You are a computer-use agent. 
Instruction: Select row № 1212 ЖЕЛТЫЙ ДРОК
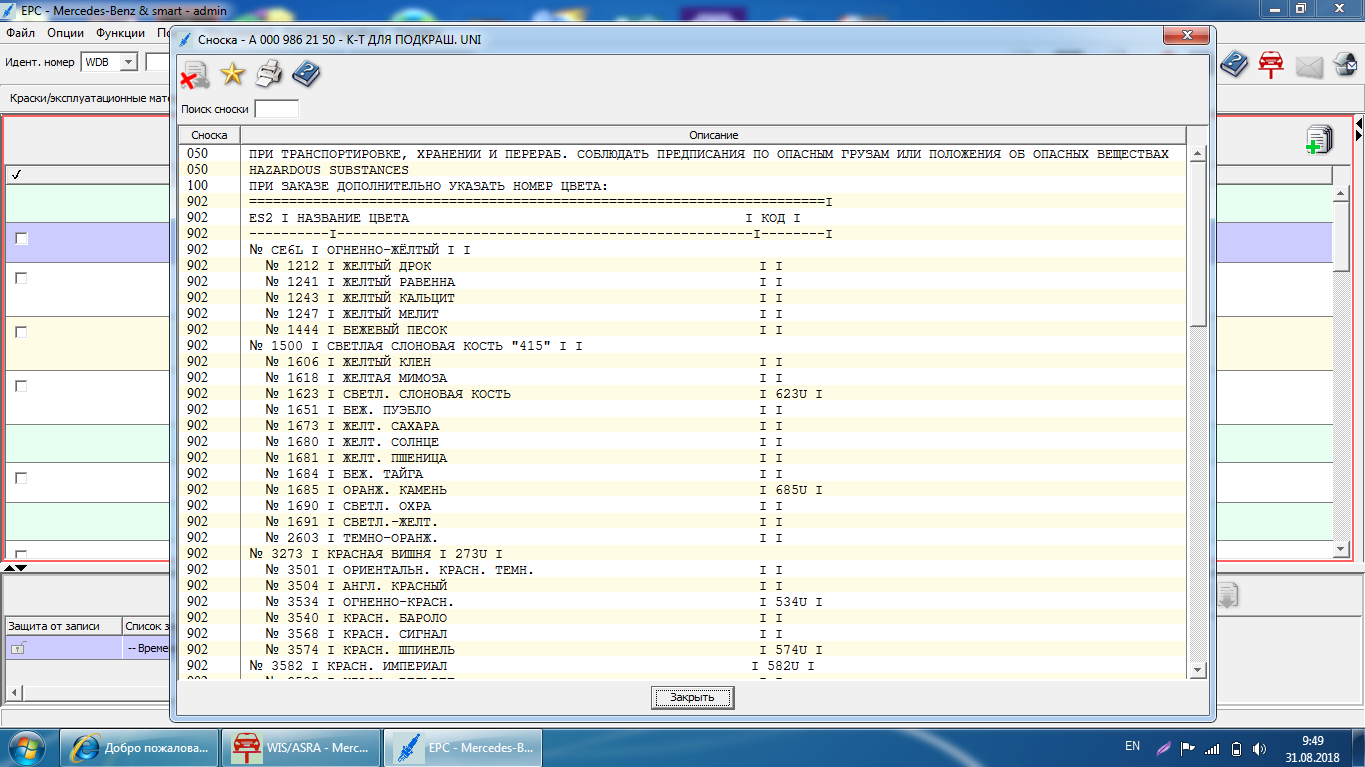click(682, 266)
